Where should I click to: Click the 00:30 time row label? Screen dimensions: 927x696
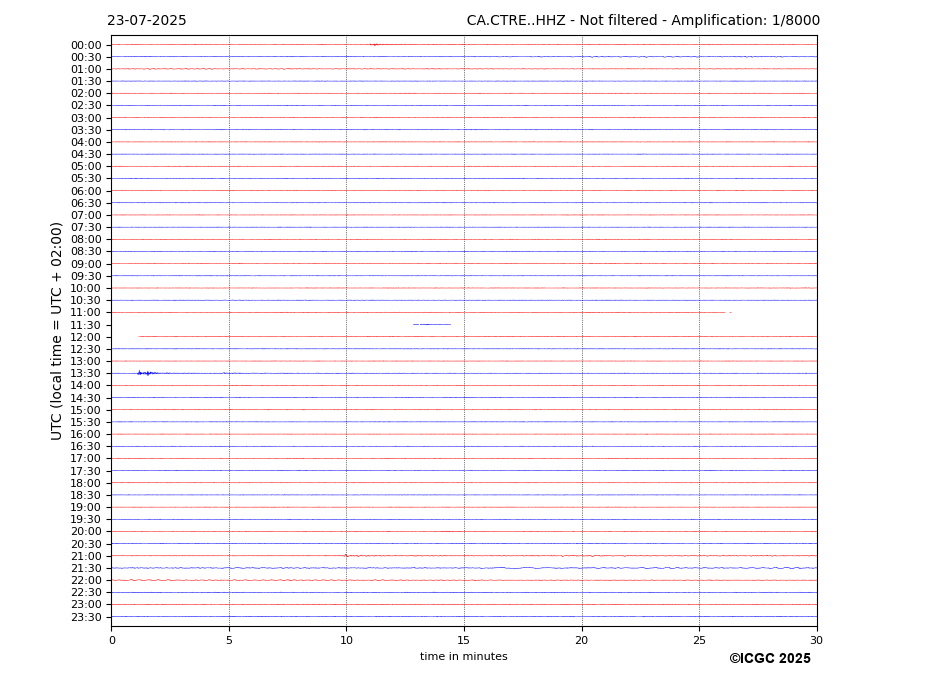[x=86, y=57]
